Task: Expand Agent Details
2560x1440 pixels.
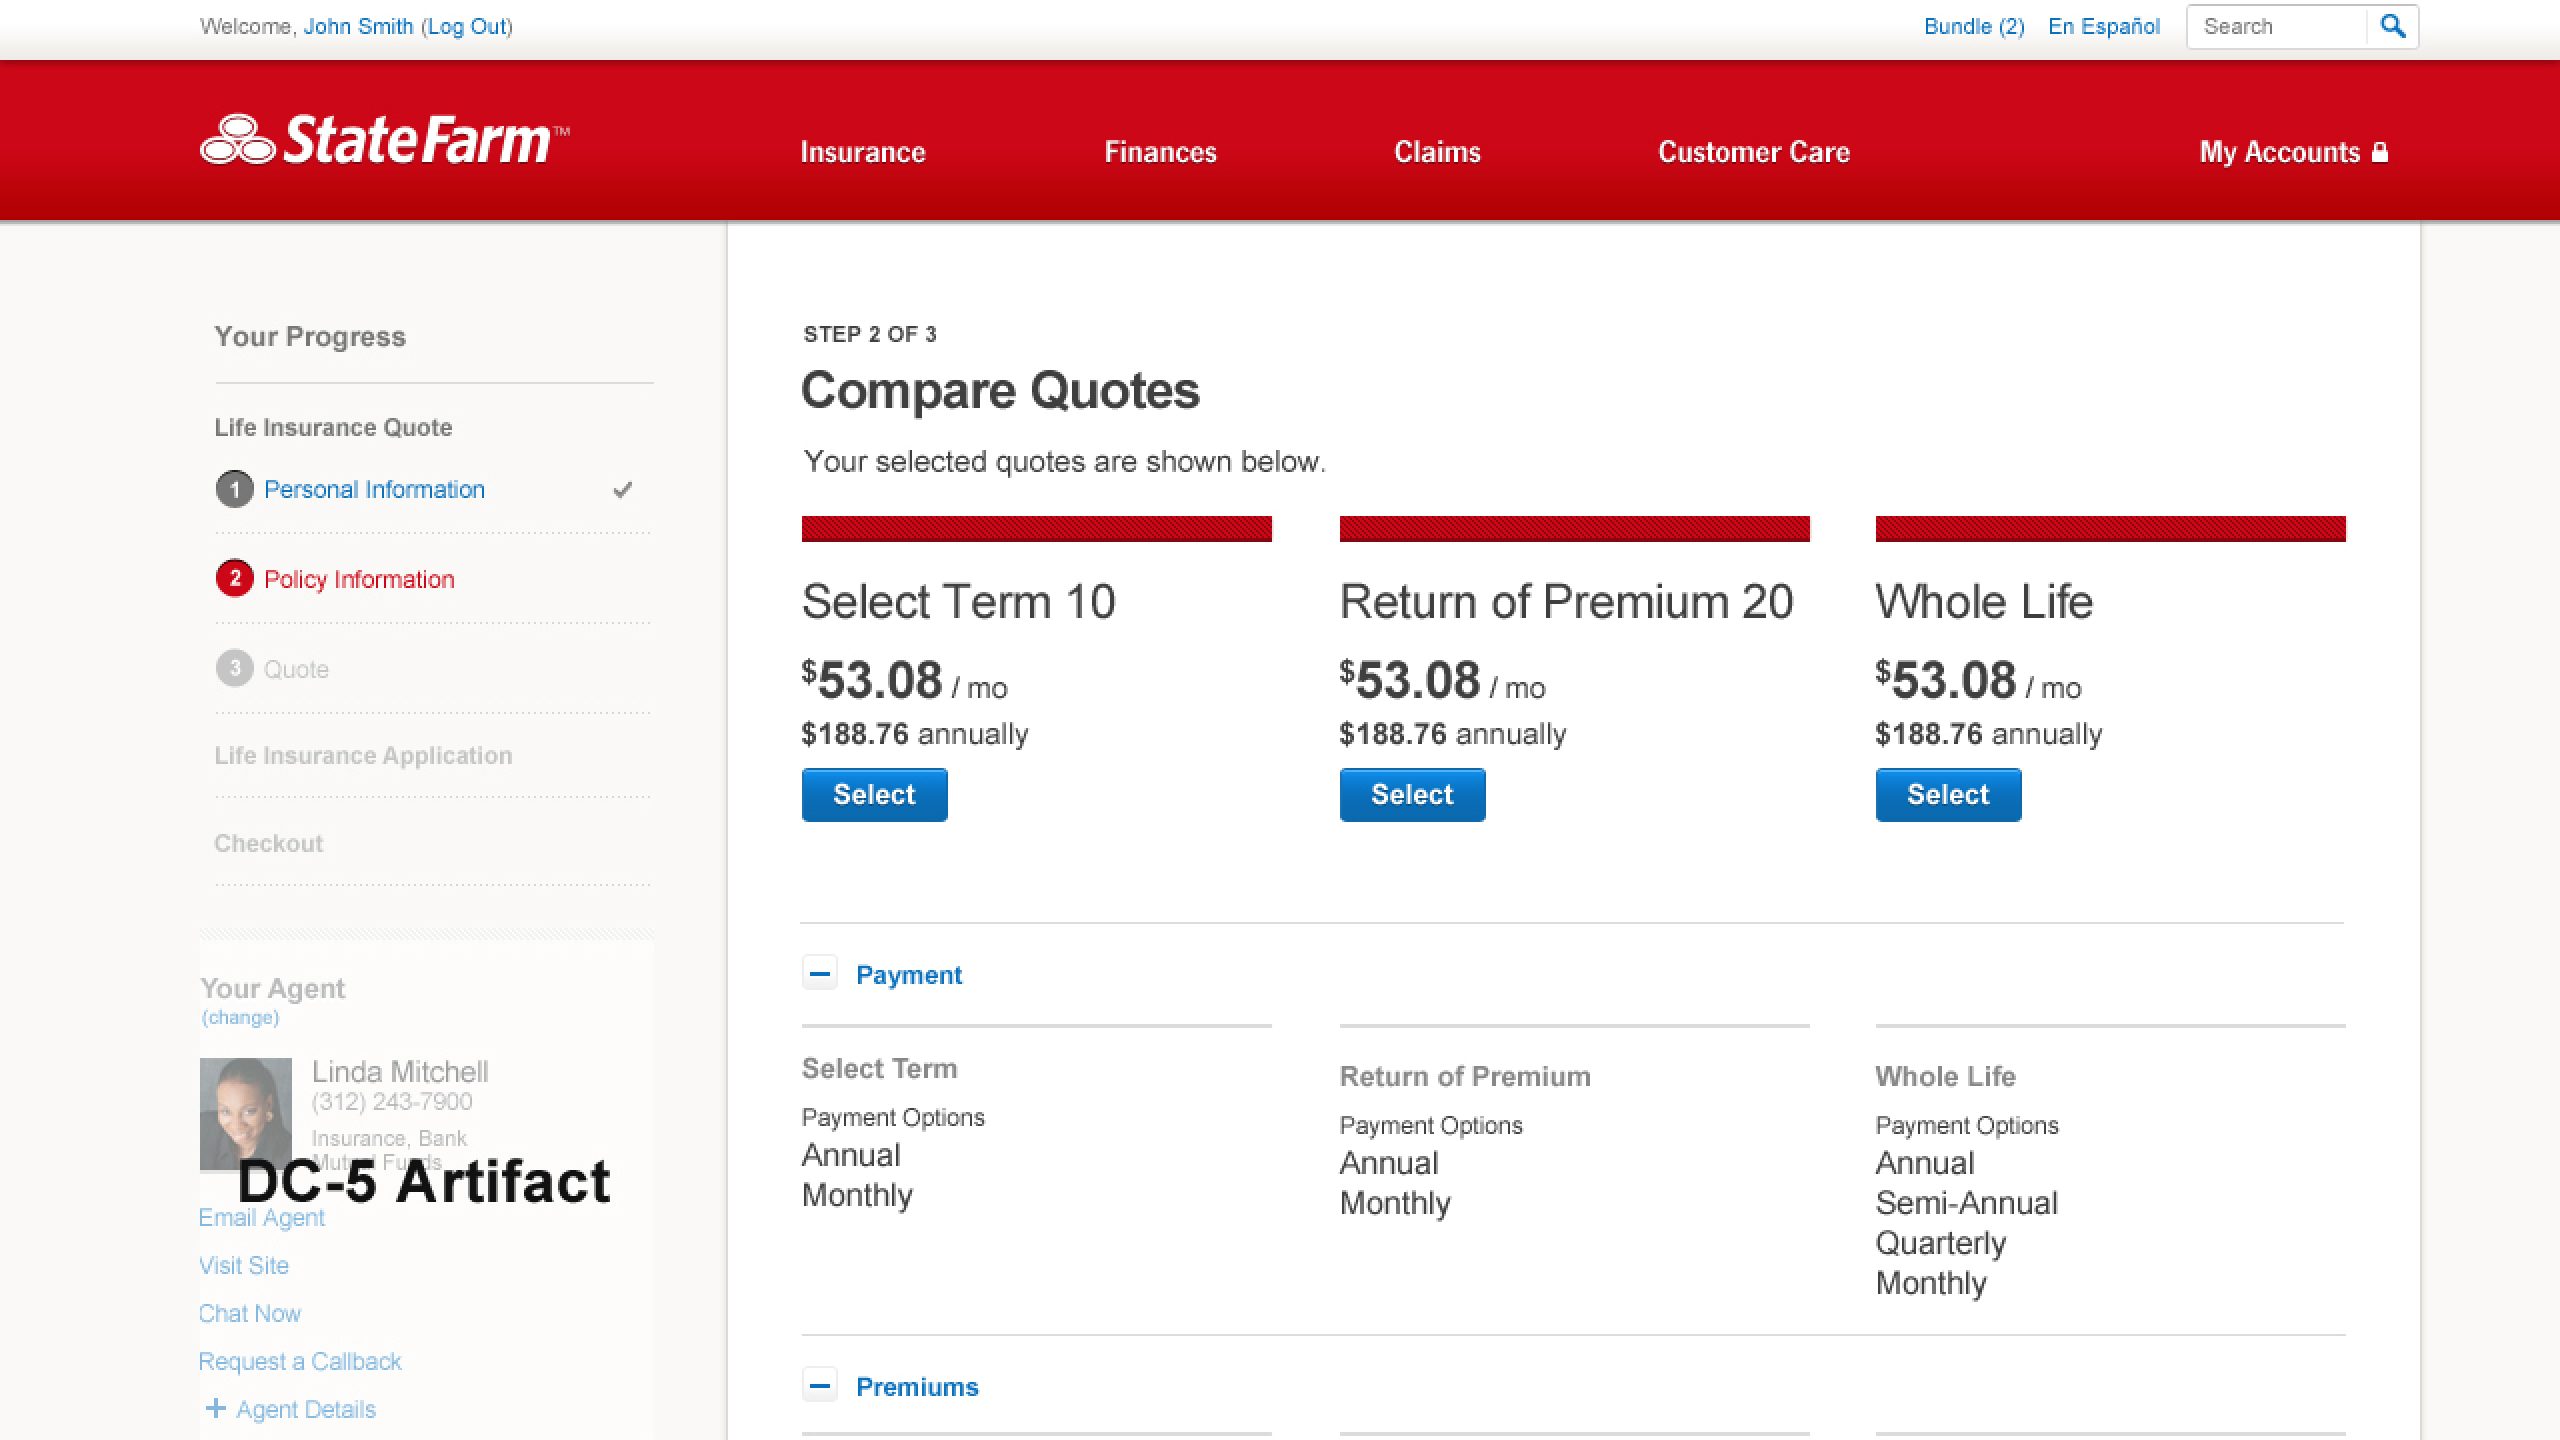Action: coord(305,1409)
